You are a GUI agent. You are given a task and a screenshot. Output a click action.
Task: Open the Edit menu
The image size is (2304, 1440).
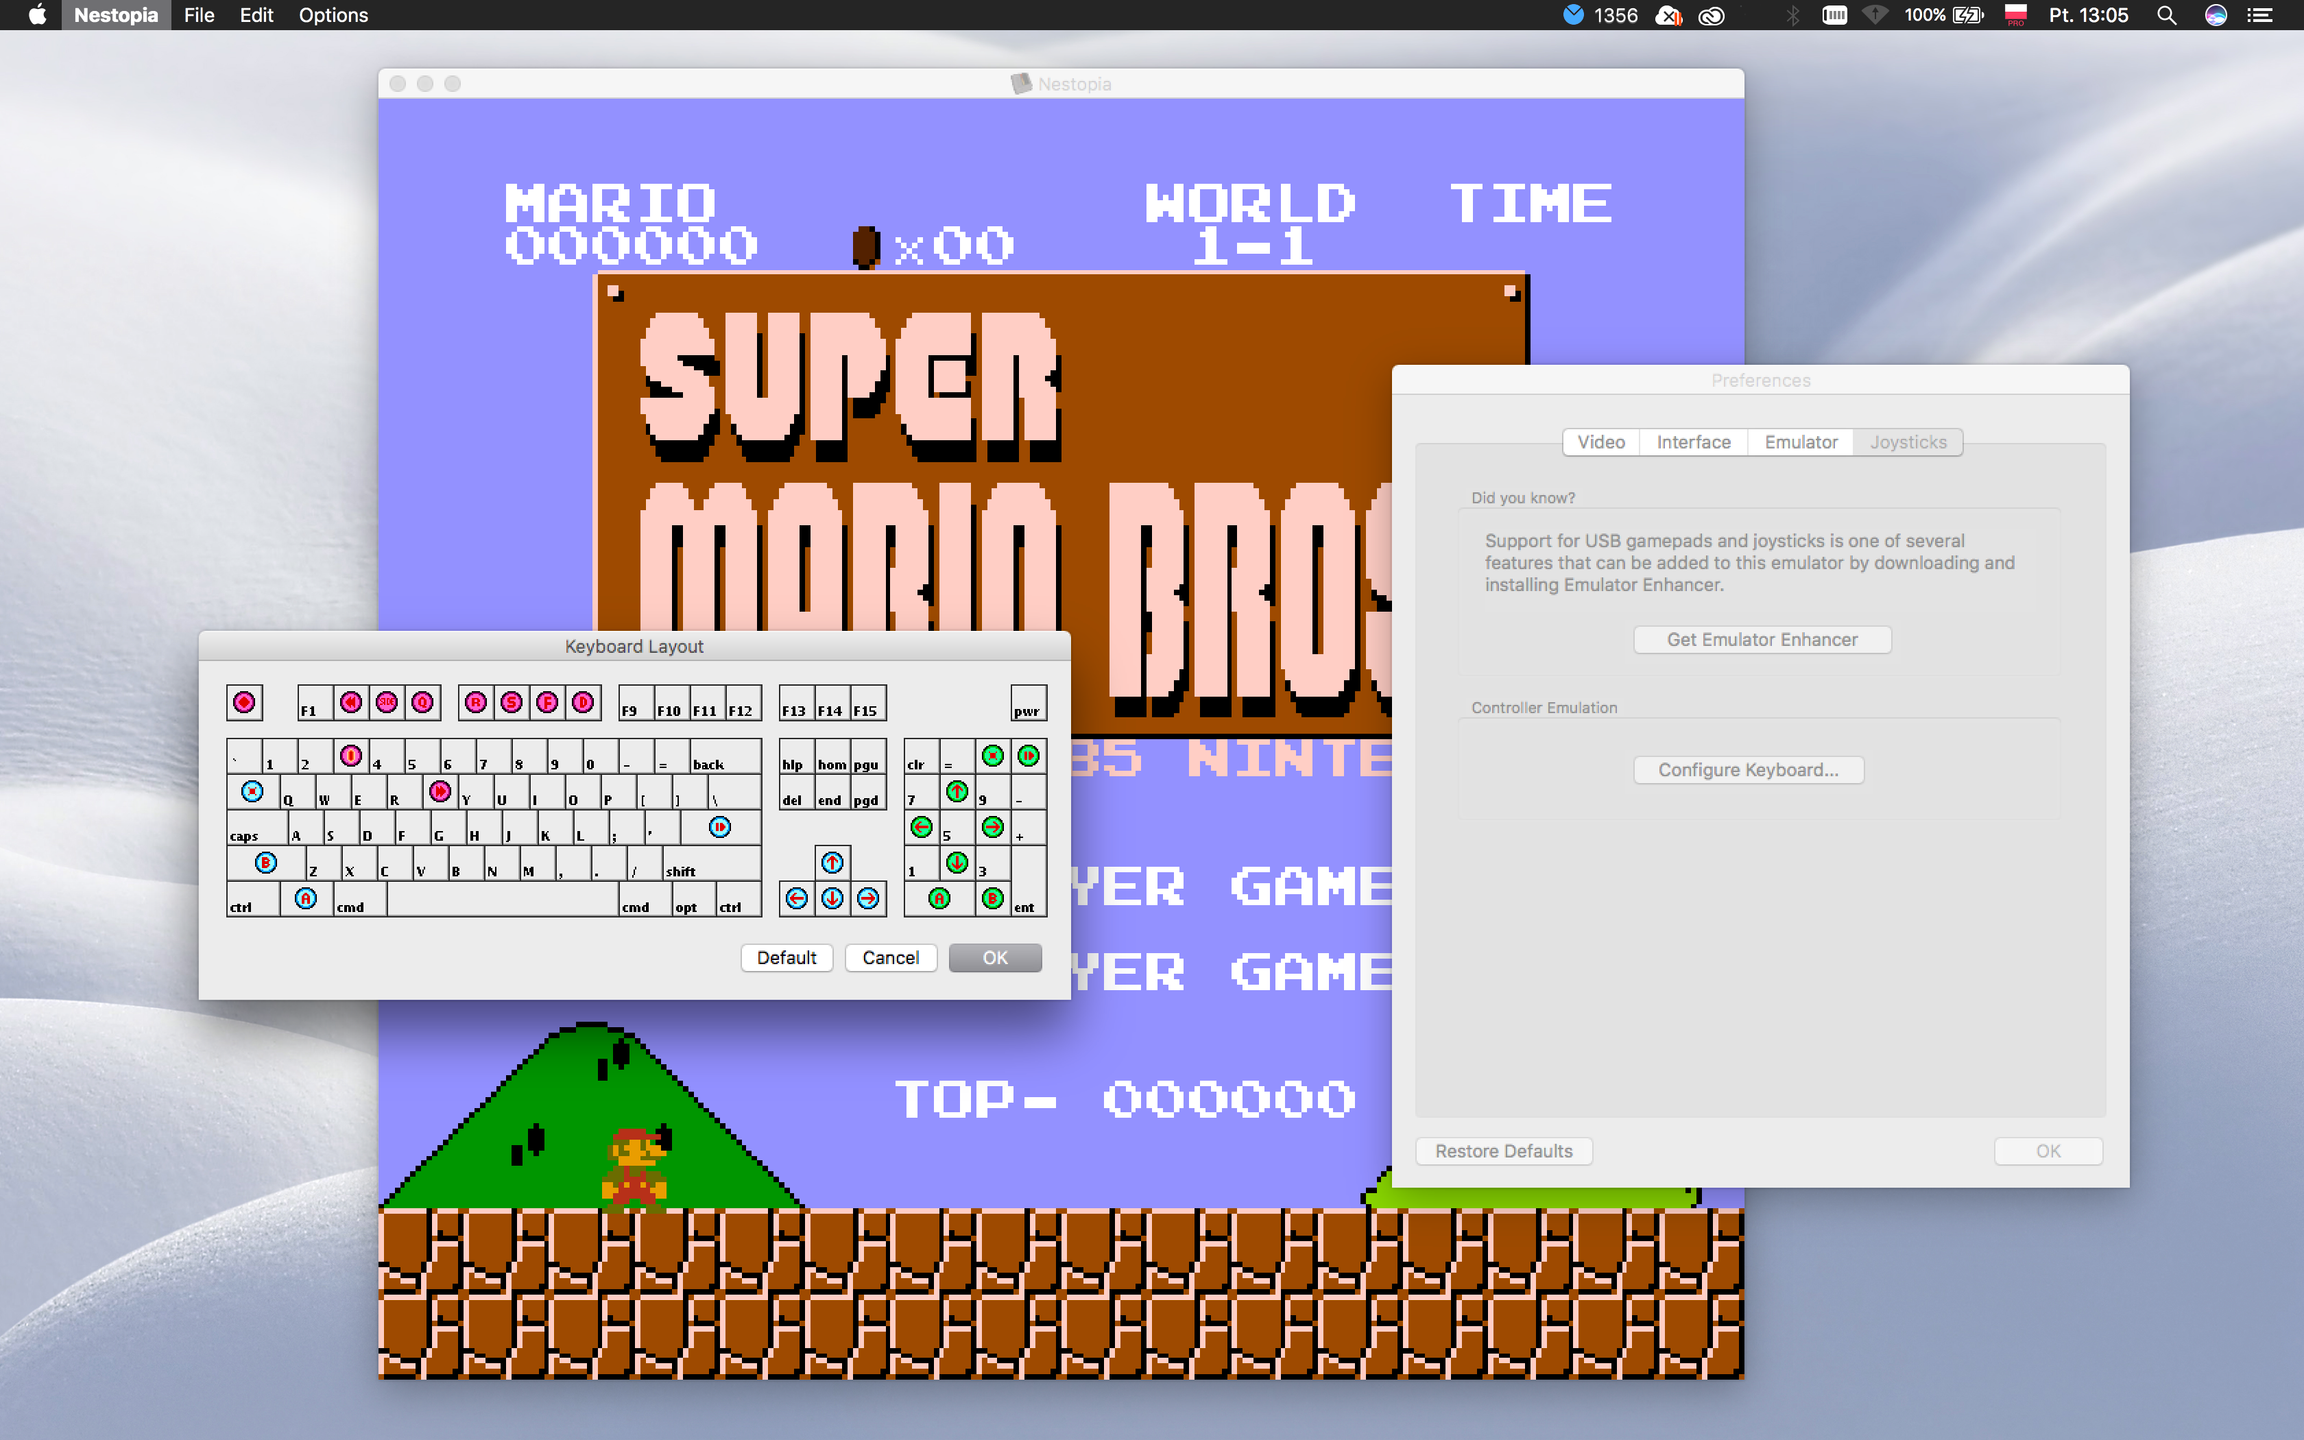coord(256,15)
